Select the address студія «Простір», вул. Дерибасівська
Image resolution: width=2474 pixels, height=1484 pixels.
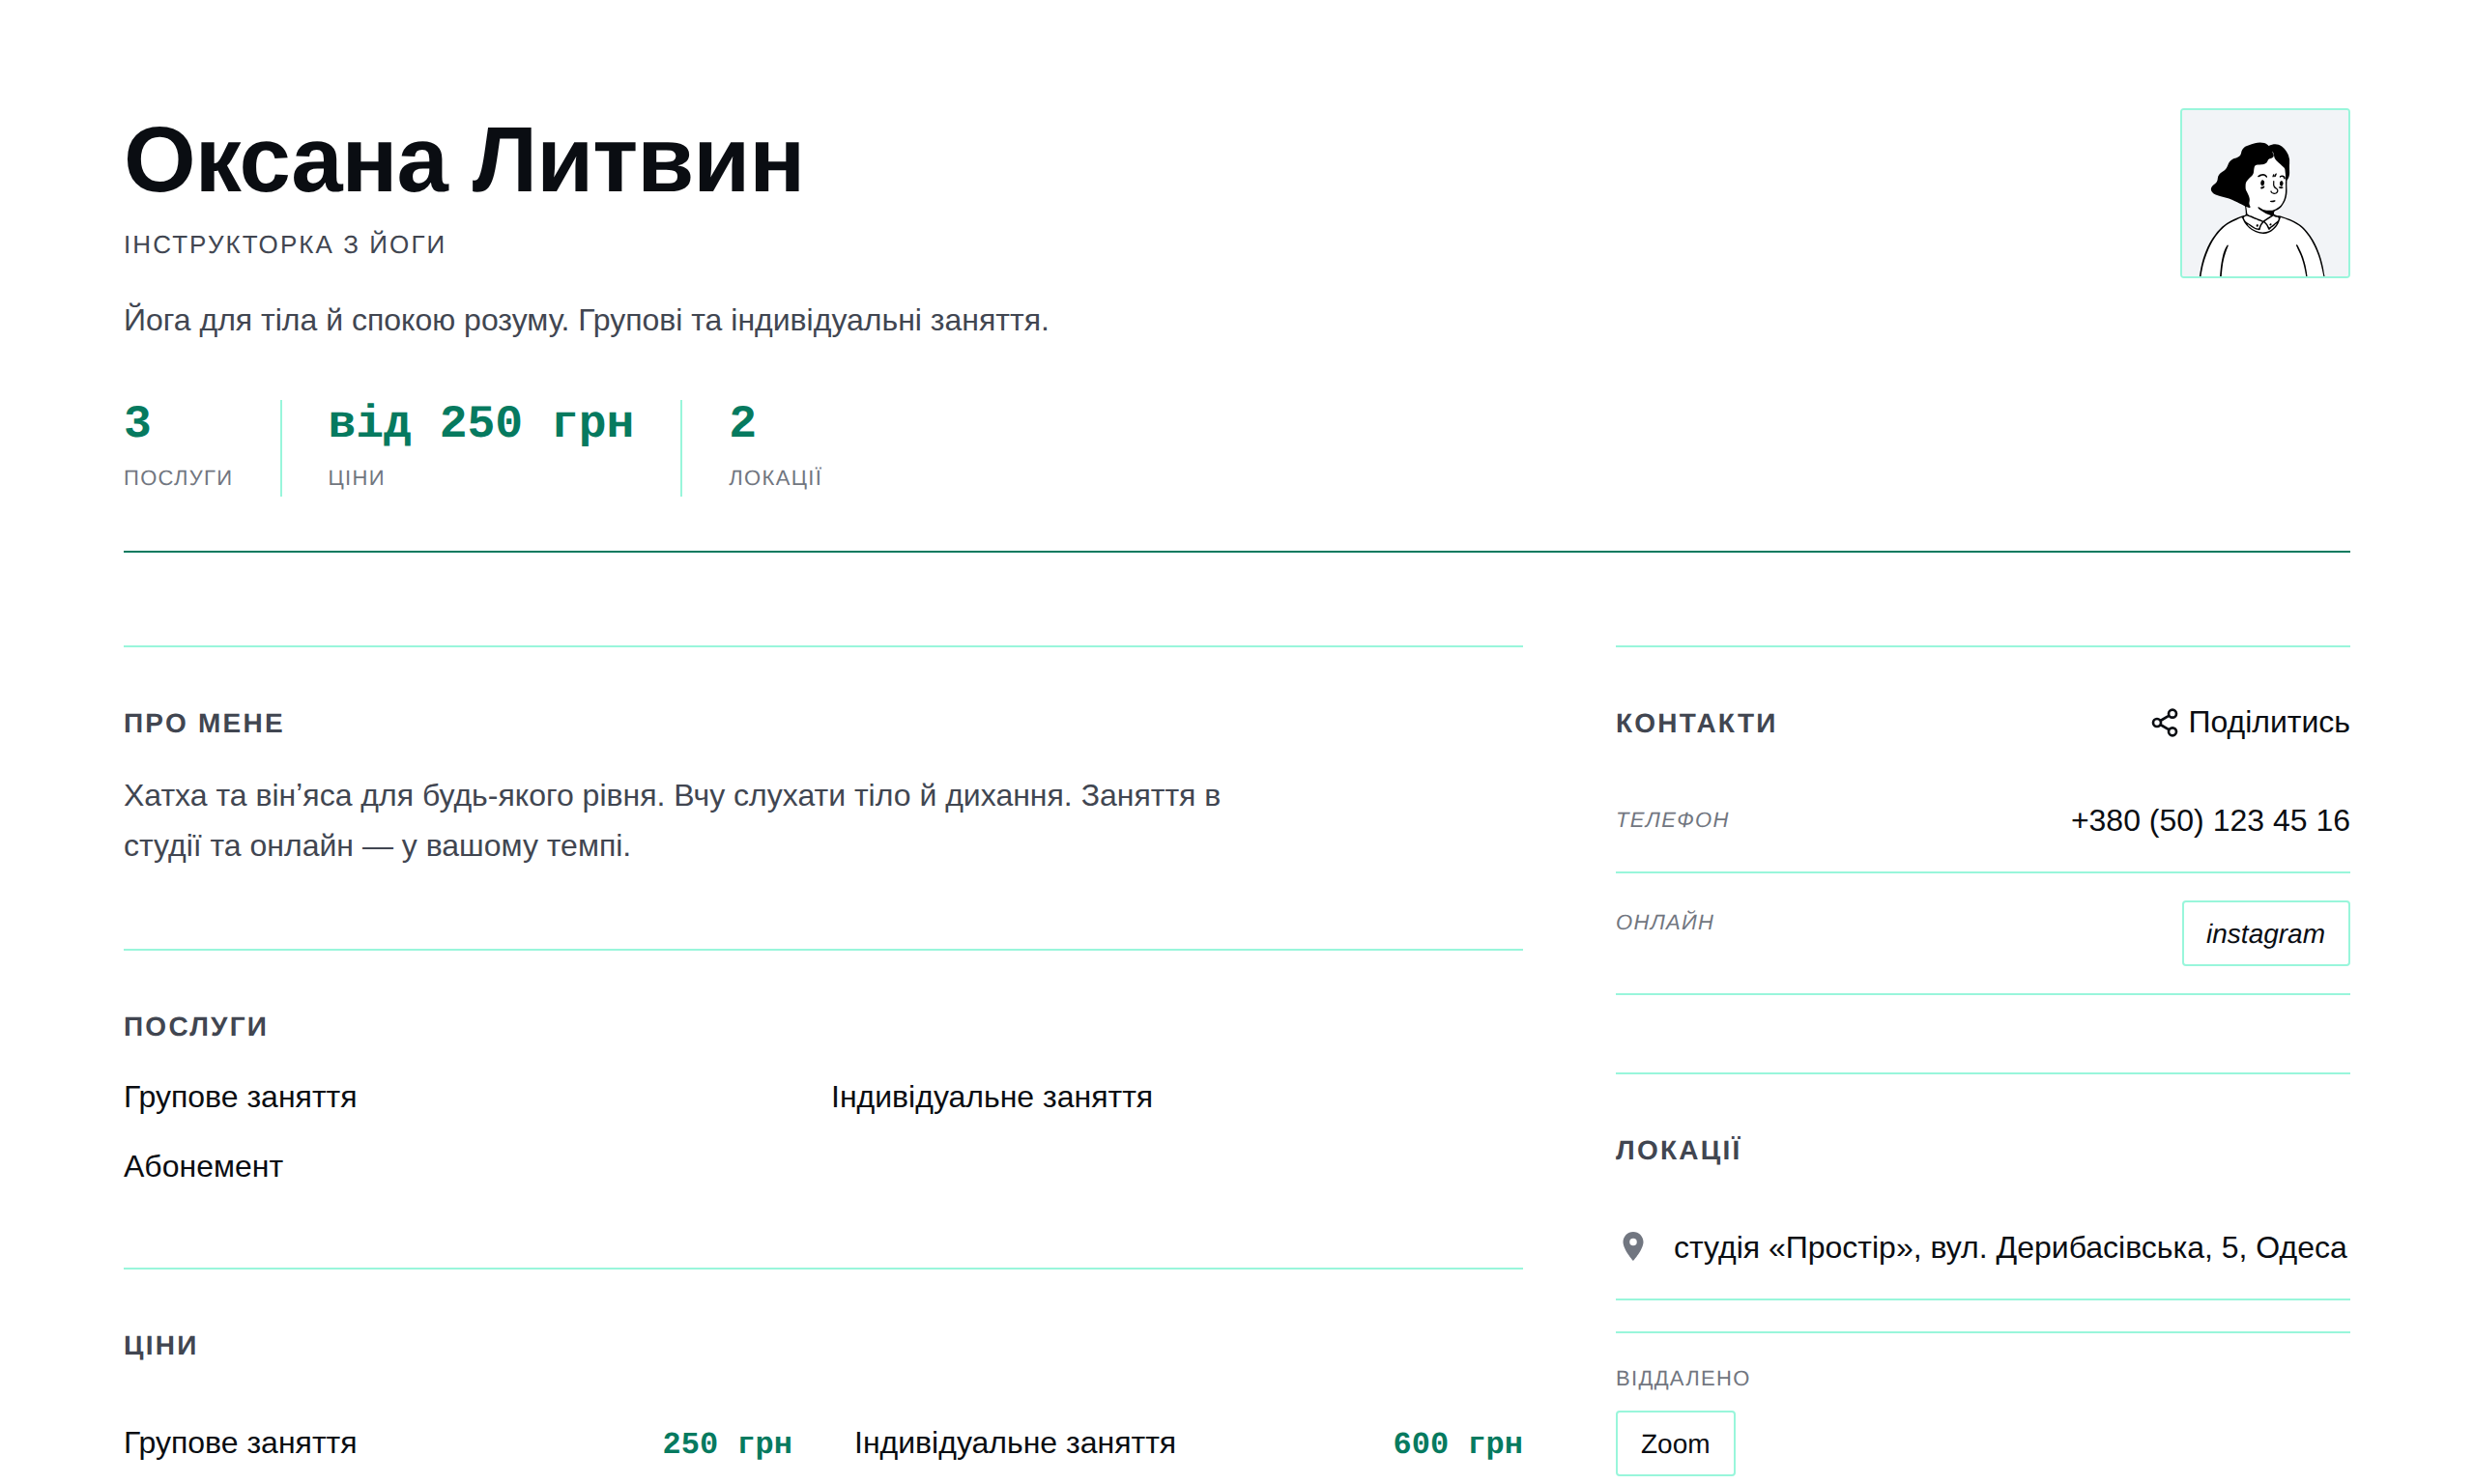[2010, 1247]
